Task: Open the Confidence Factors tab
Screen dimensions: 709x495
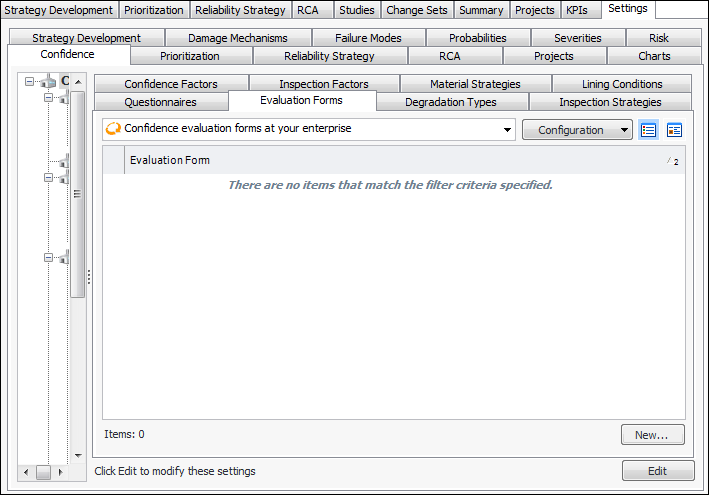Action: click(x=171, y=84)
